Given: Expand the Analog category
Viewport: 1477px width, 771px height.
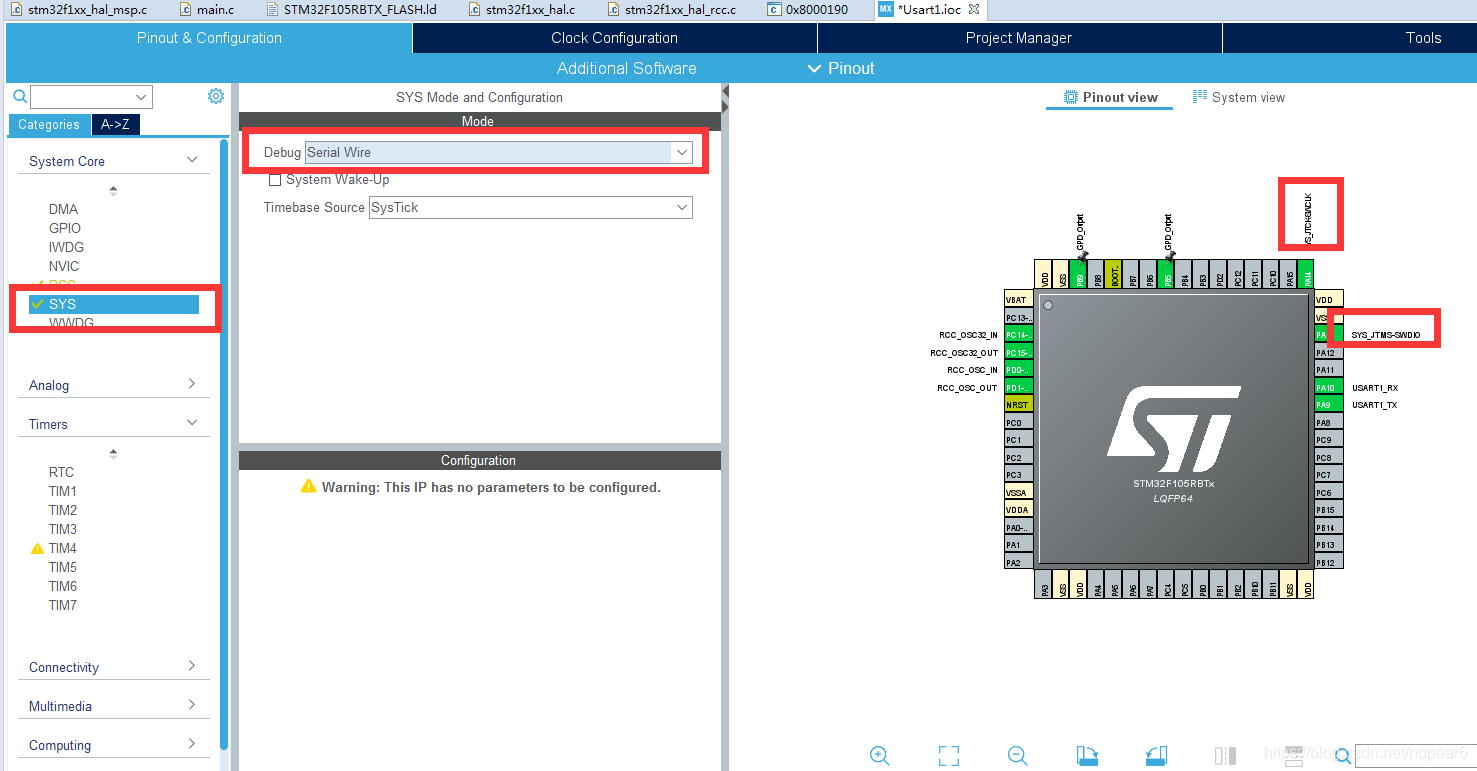Looking at the screenshot, I should [x=192, y=384].
